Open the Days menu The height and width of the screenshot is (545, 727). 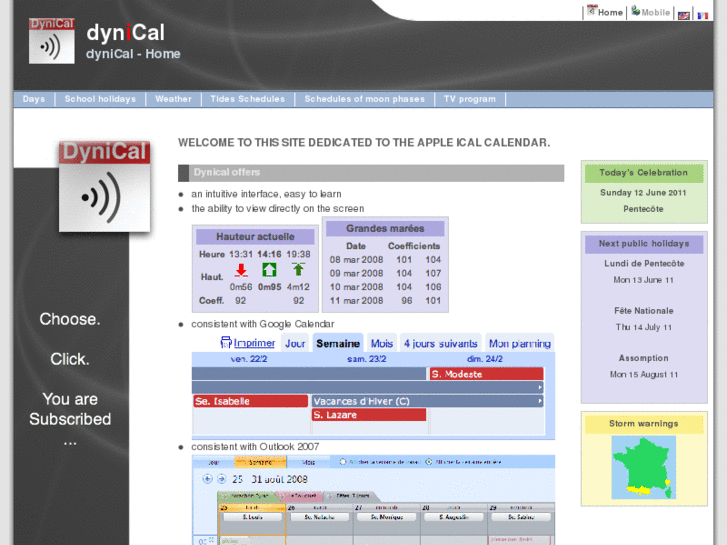coord(34,99)
